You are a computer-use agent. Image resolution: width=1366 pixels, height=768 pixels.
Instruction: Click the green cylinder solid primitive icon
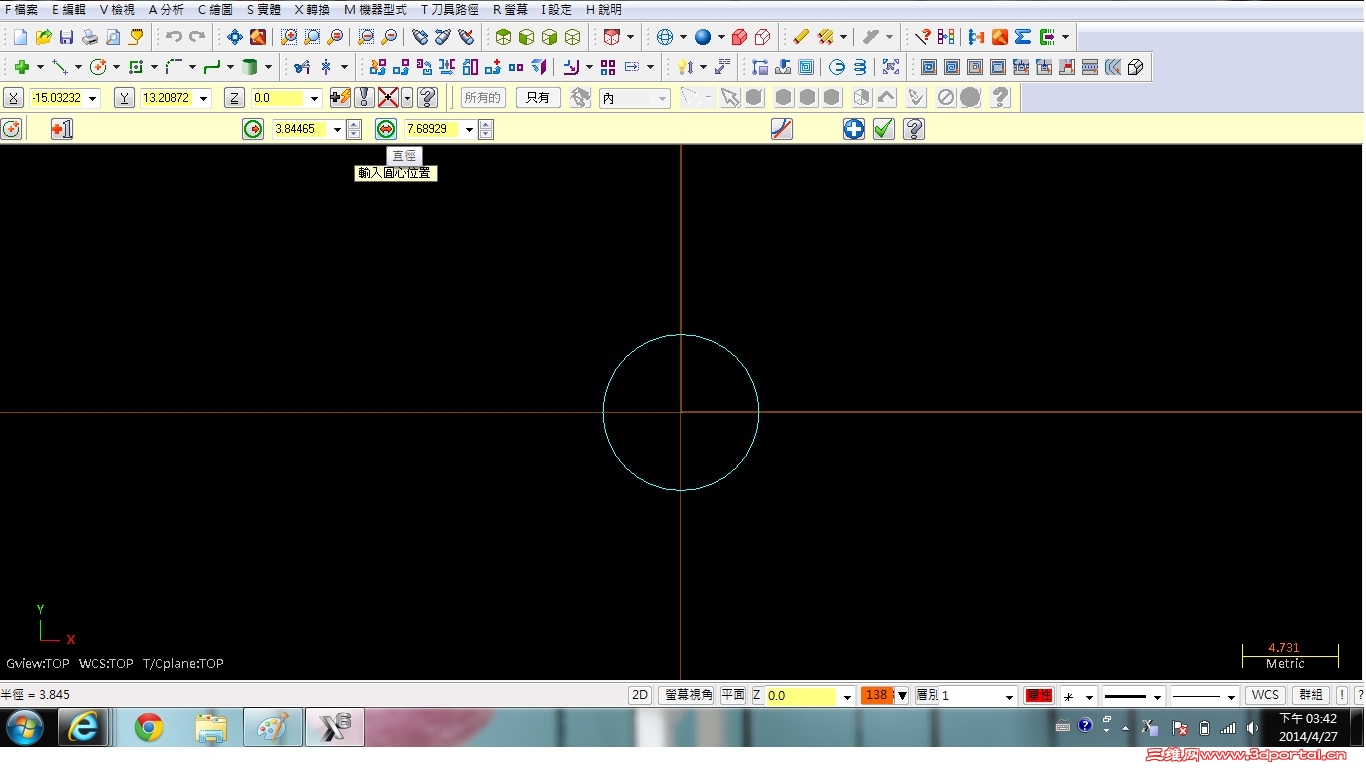pos(250,67)
